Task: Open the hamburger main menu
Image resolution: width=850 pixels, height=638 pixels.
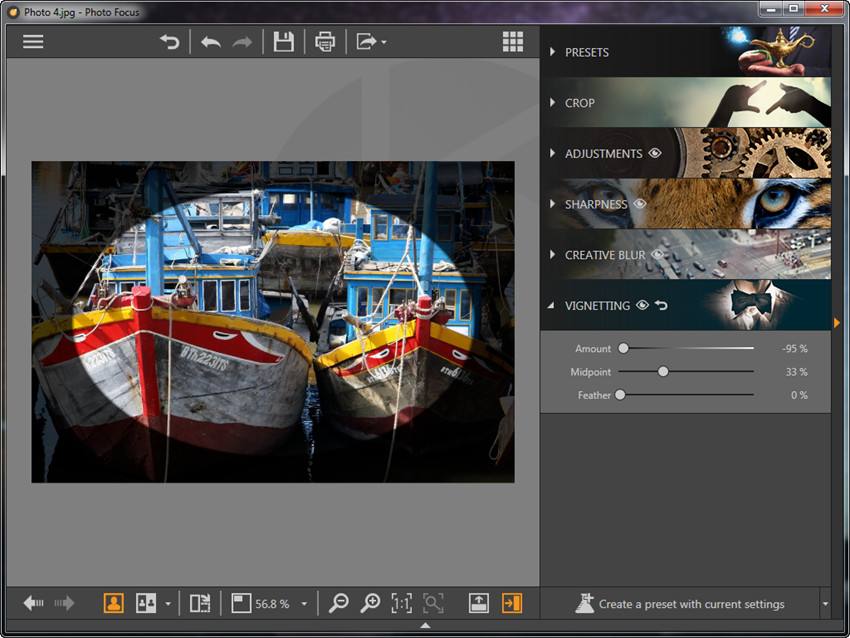Action: point(33,42)
